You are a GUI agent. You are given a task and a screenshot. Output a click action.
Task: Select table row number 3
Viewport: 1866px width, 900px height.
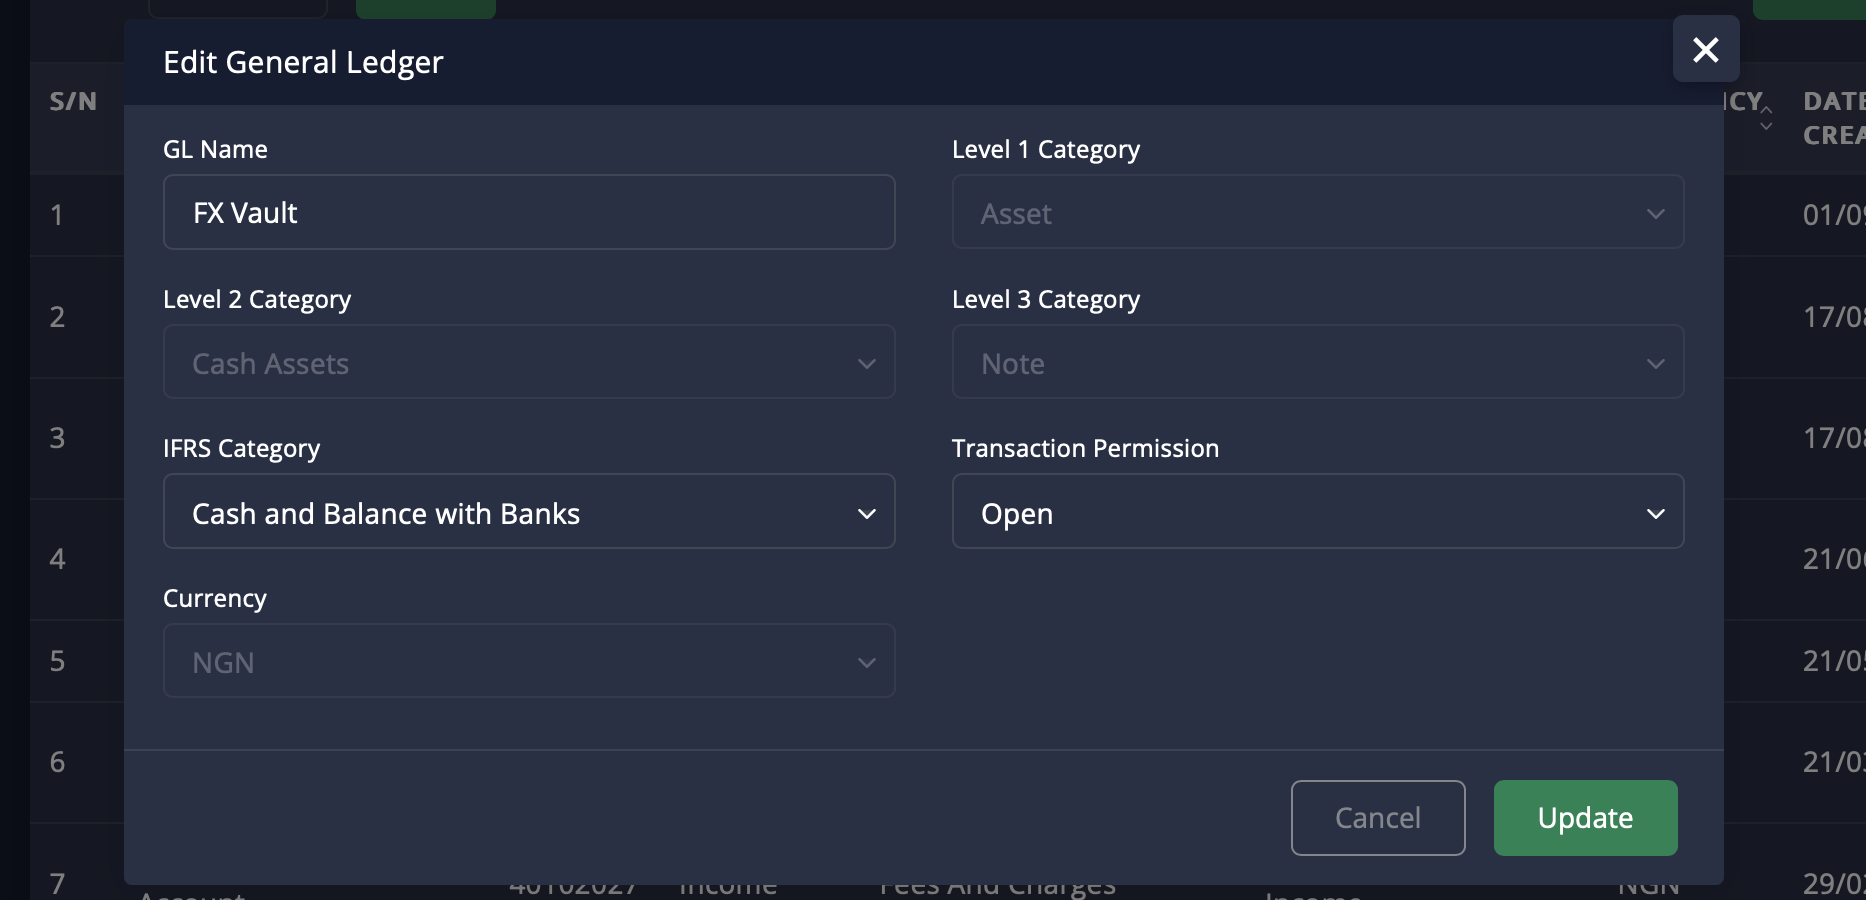pos(57,438)
